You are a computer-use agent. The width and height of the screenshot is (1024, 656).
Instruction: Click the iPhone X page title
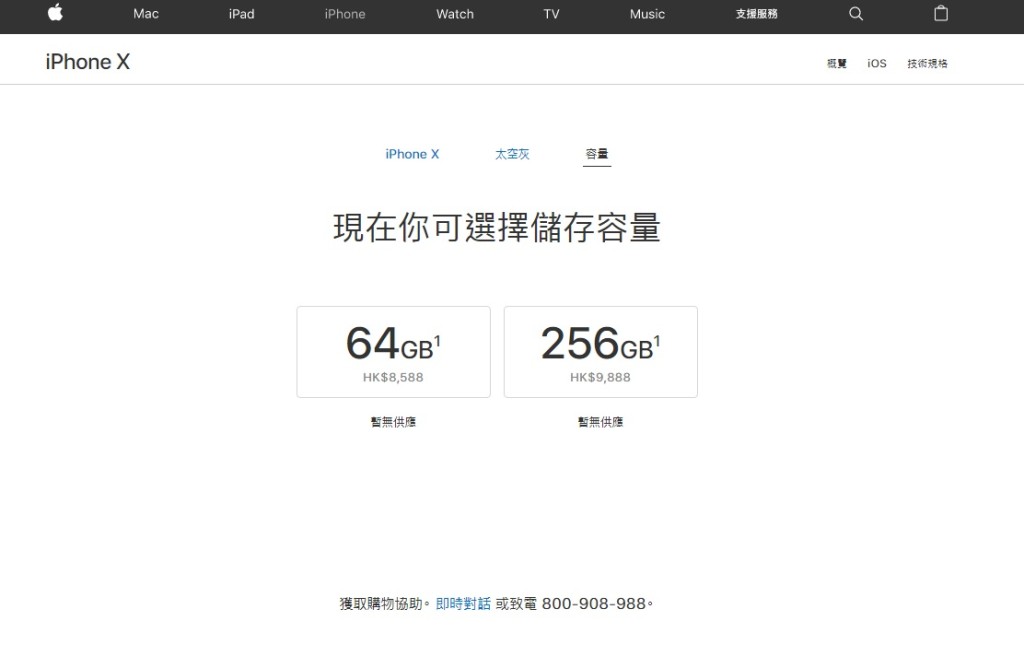pos(88,61)
